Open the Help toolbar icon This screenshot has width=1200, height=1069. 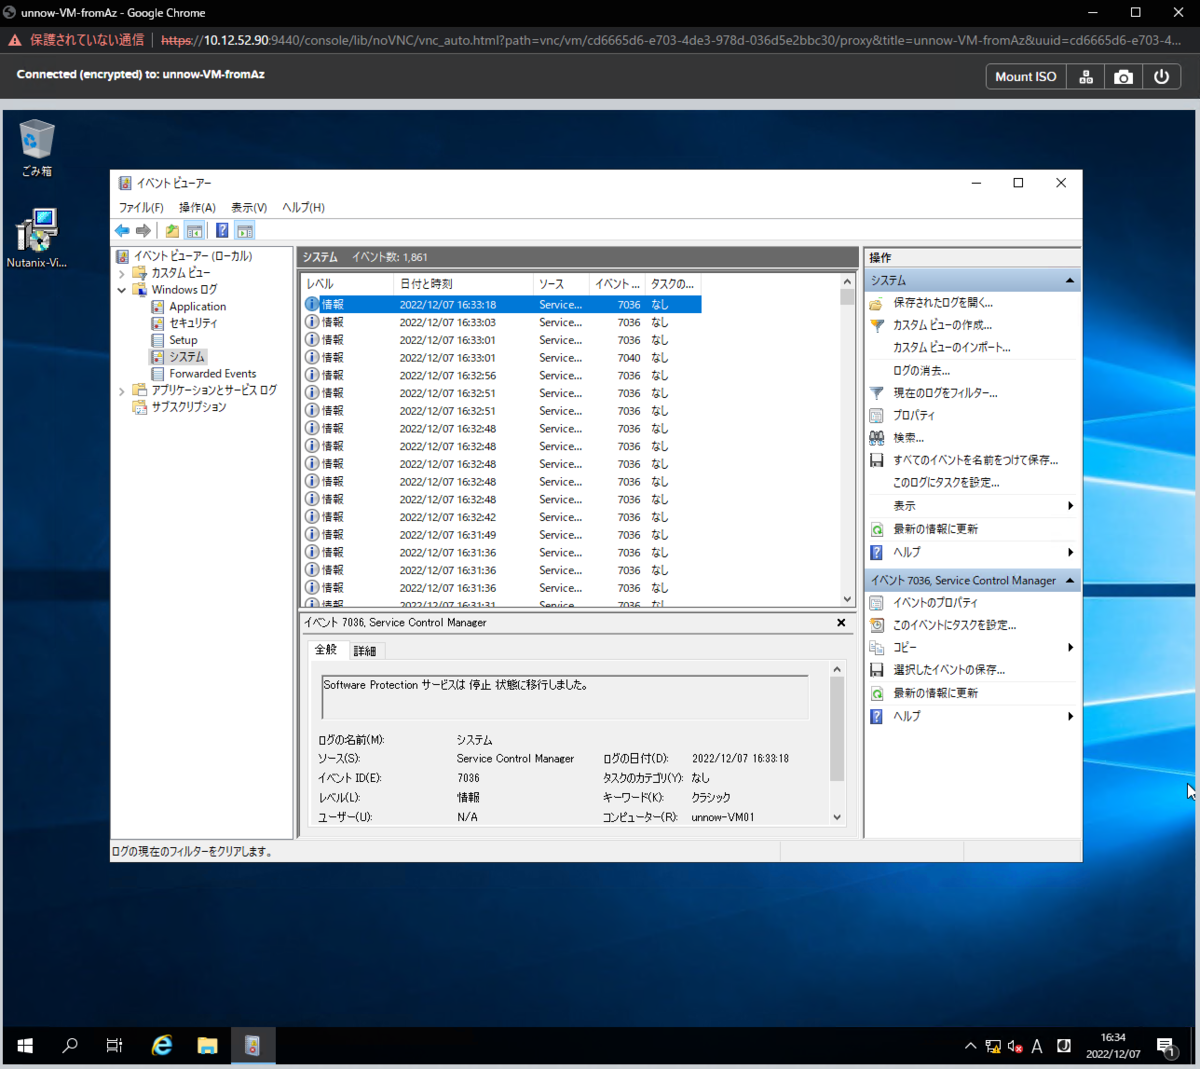[x=222, y=231]
